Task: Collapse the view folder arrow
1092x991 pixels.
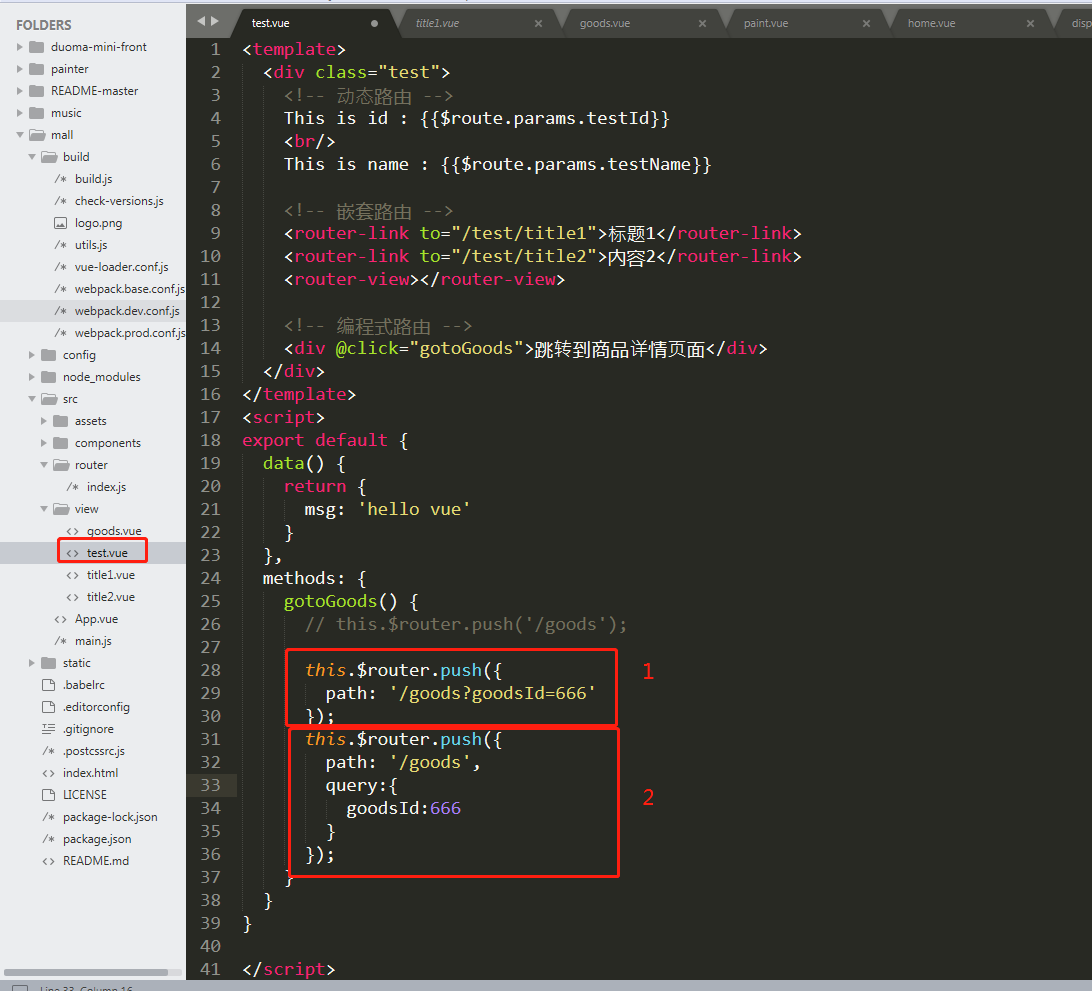Action: click(44, 508)
